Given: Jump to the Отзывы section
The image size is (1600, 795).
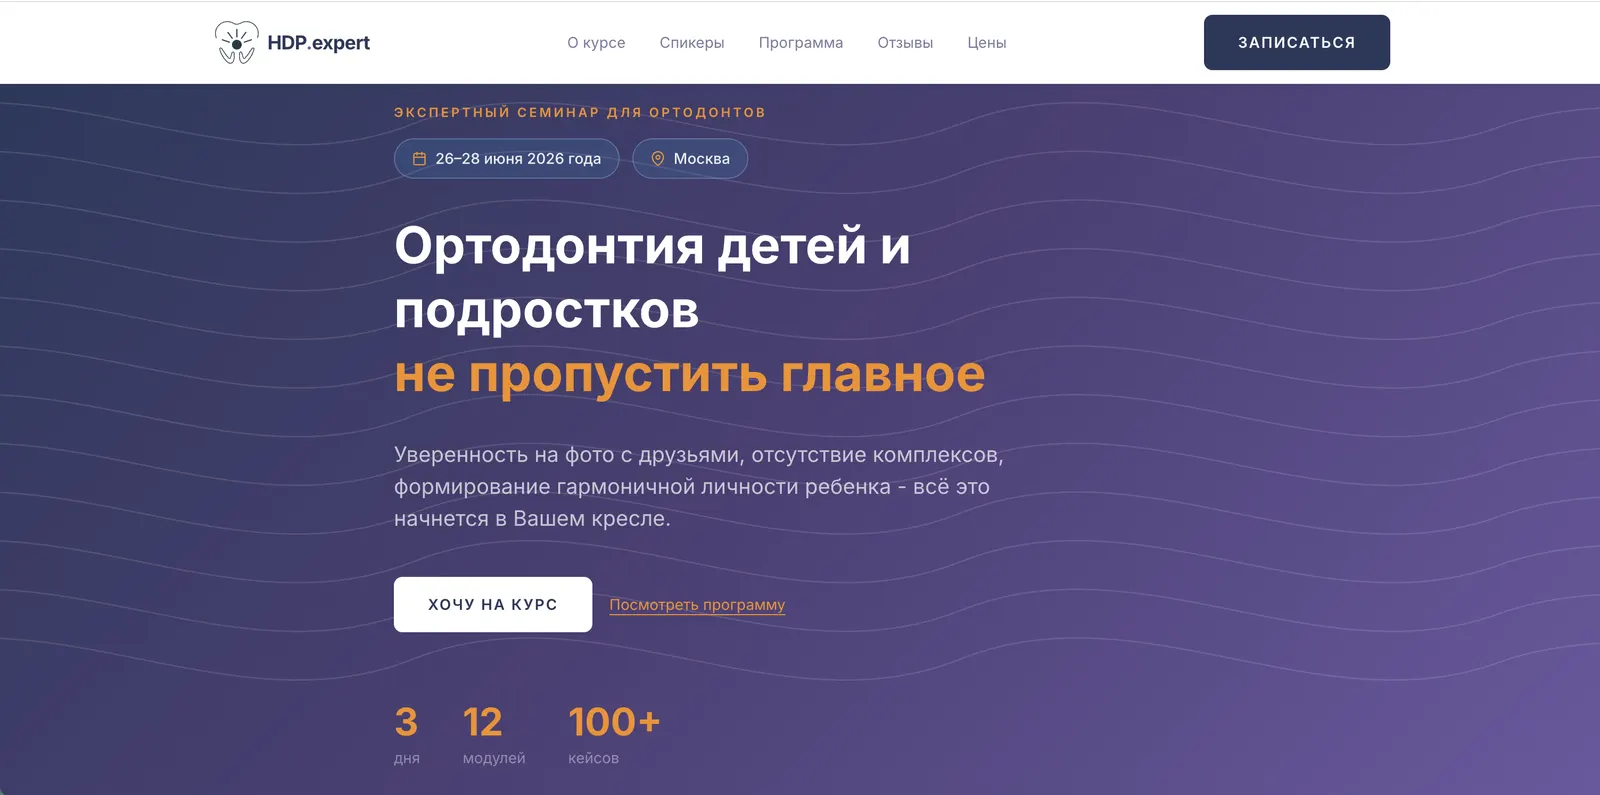Looking at the screenshot, I should coord(905,43).
